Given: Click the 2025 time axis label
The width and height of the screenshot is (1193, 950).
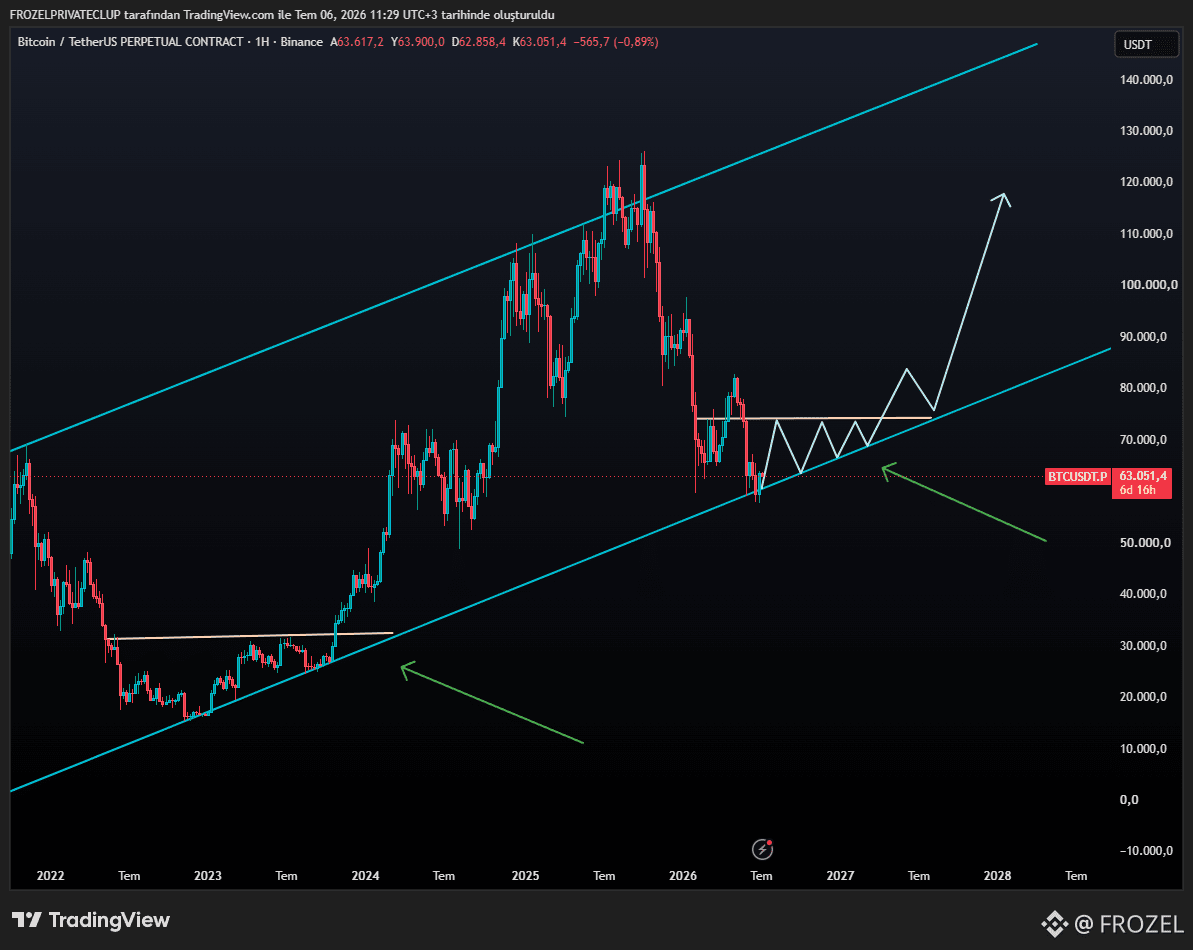Looking at the screenshot, I should coord(525,875).
